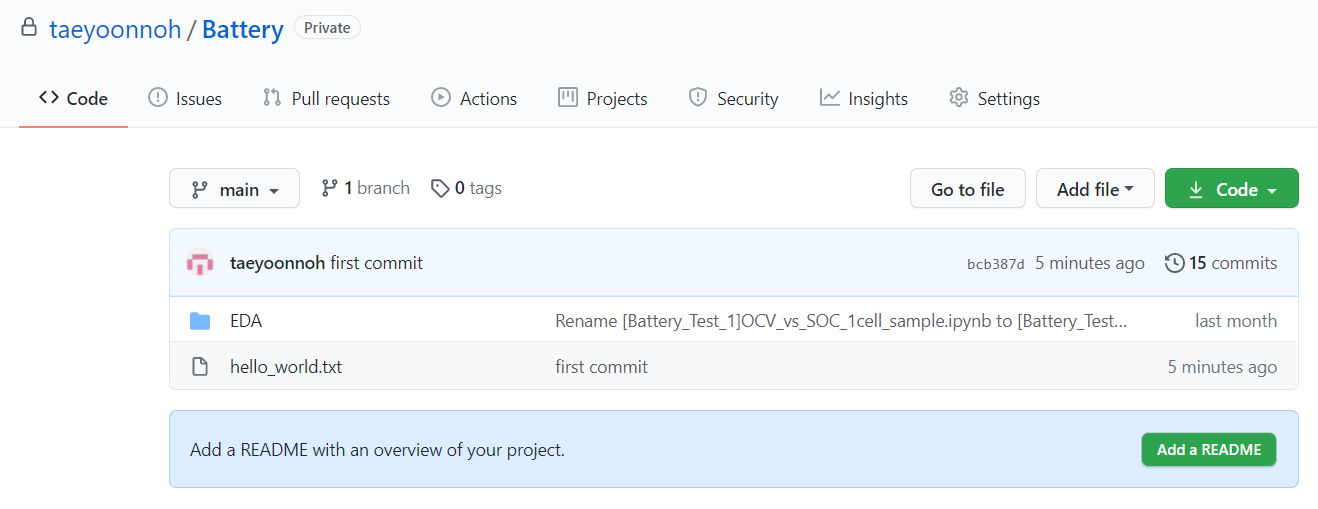Image resolution: width=1318 pixels, height=509 pixels.
Task: Open the bcb387d commit hash link
Action: pyautogui.click(x=995, y=264)
